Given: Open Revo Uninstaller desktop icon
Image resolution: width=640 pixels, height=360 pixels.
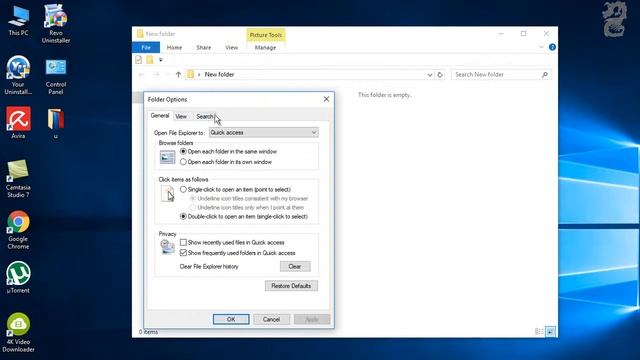Looking at the screenshot, I should pyautogui.click(x=56, y=23).
